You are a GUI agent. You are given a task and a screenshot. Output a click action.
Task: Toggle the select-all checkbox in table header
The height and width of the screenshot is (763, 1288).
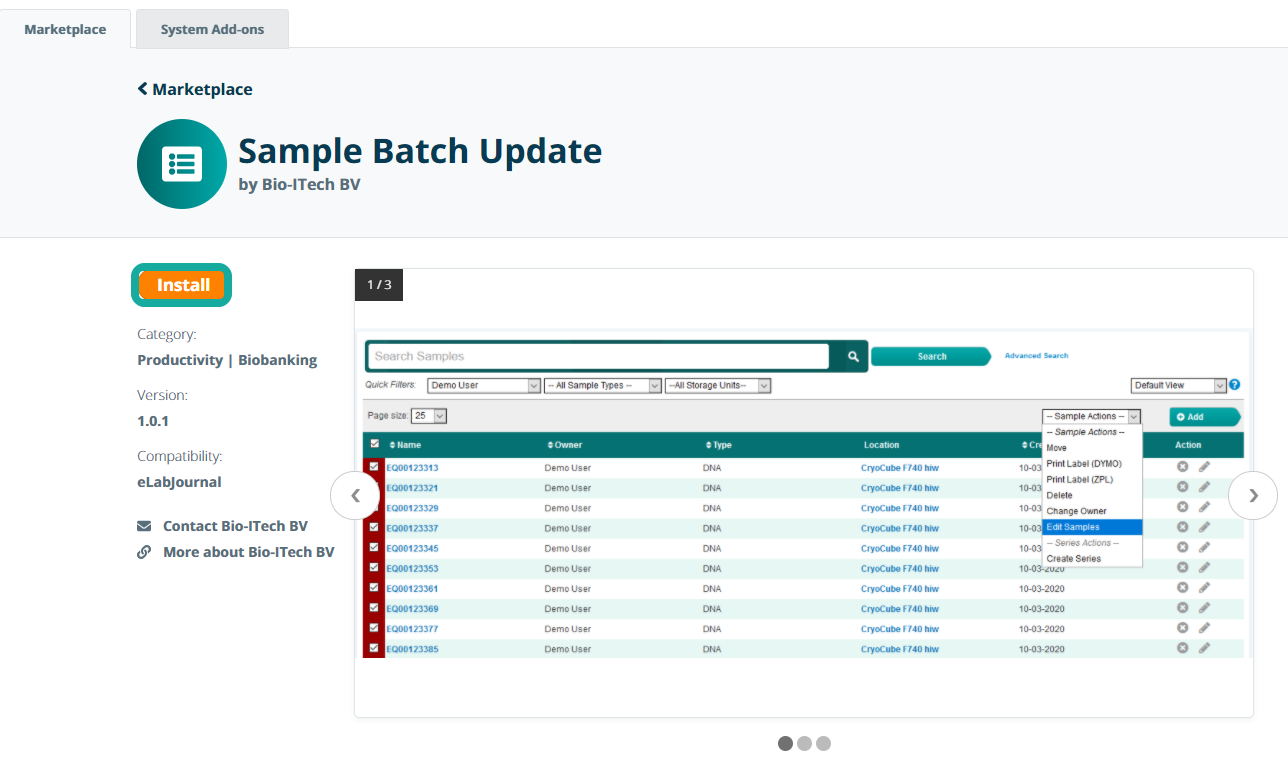tap(374, 444)
